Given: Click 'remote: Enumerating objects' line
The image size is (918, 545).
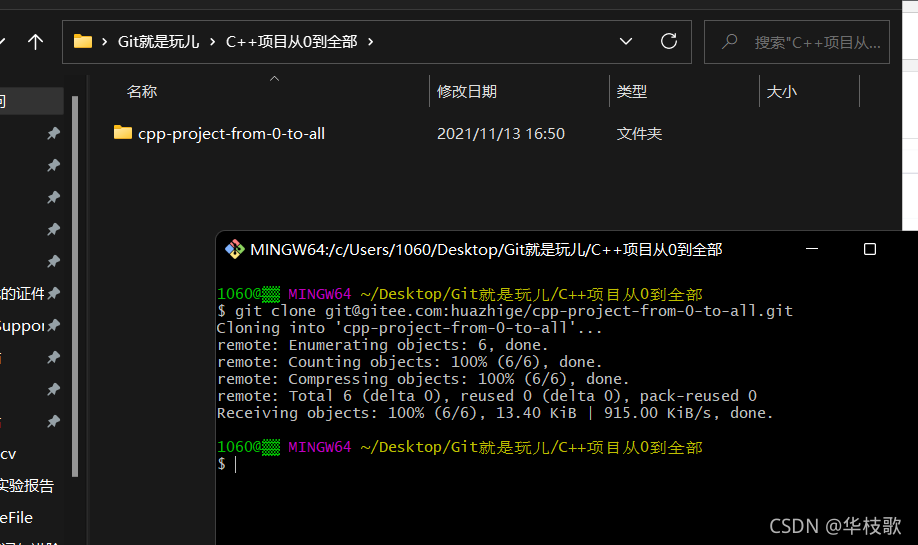Looking at the screenshot, I should tap(383, 345).
